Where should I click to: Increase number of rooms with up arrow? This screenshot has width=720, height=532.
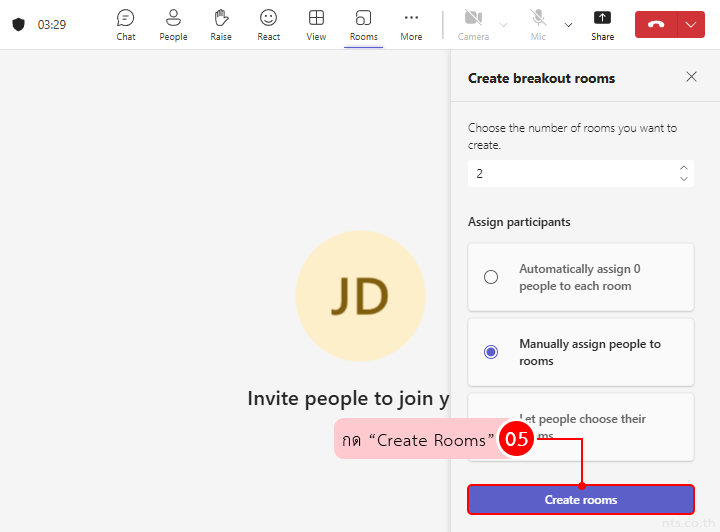coord(684,168)
